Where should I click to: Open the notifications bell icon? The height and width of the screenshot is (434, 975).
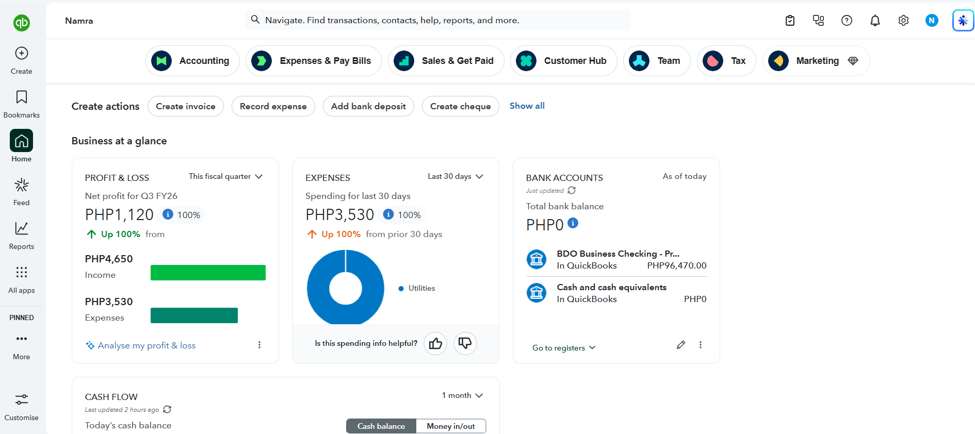click(875, 21)
